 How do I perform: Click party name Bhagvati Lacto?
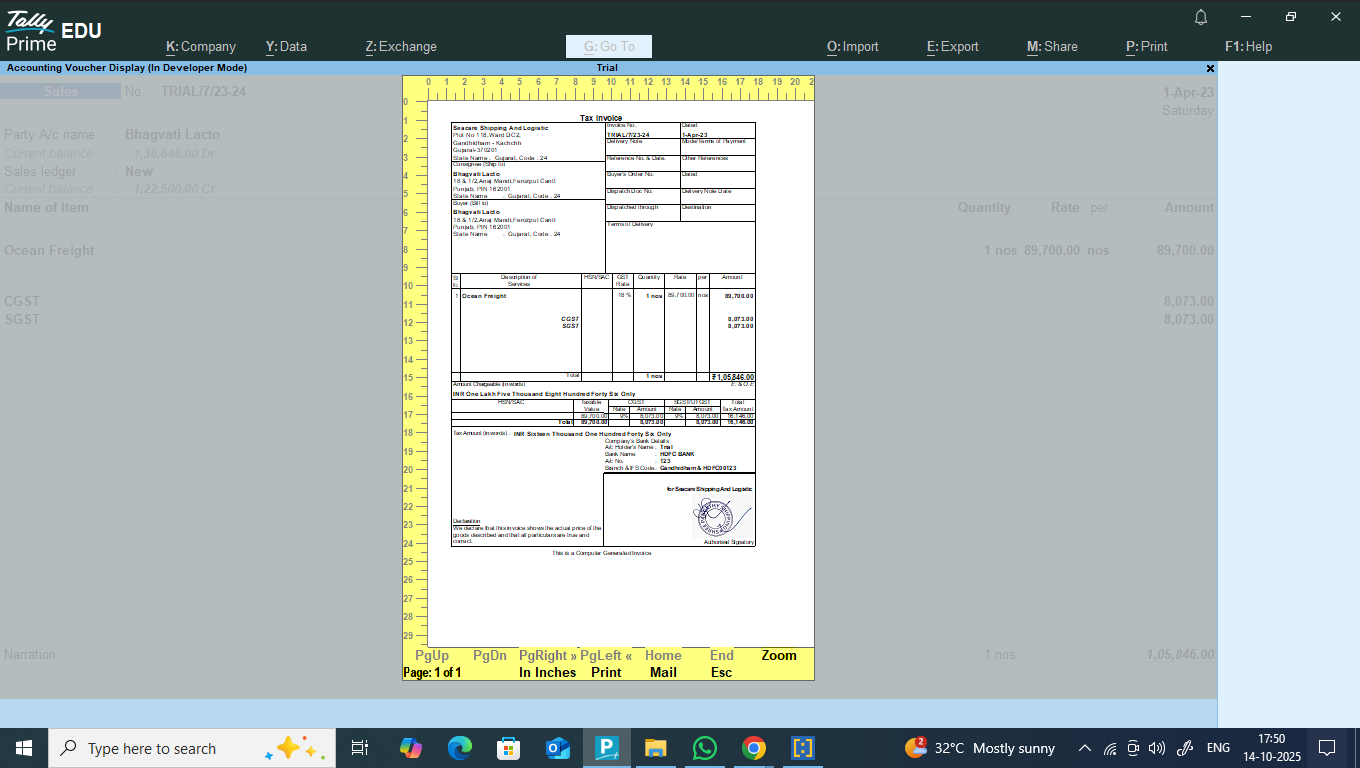coord(172,134)
